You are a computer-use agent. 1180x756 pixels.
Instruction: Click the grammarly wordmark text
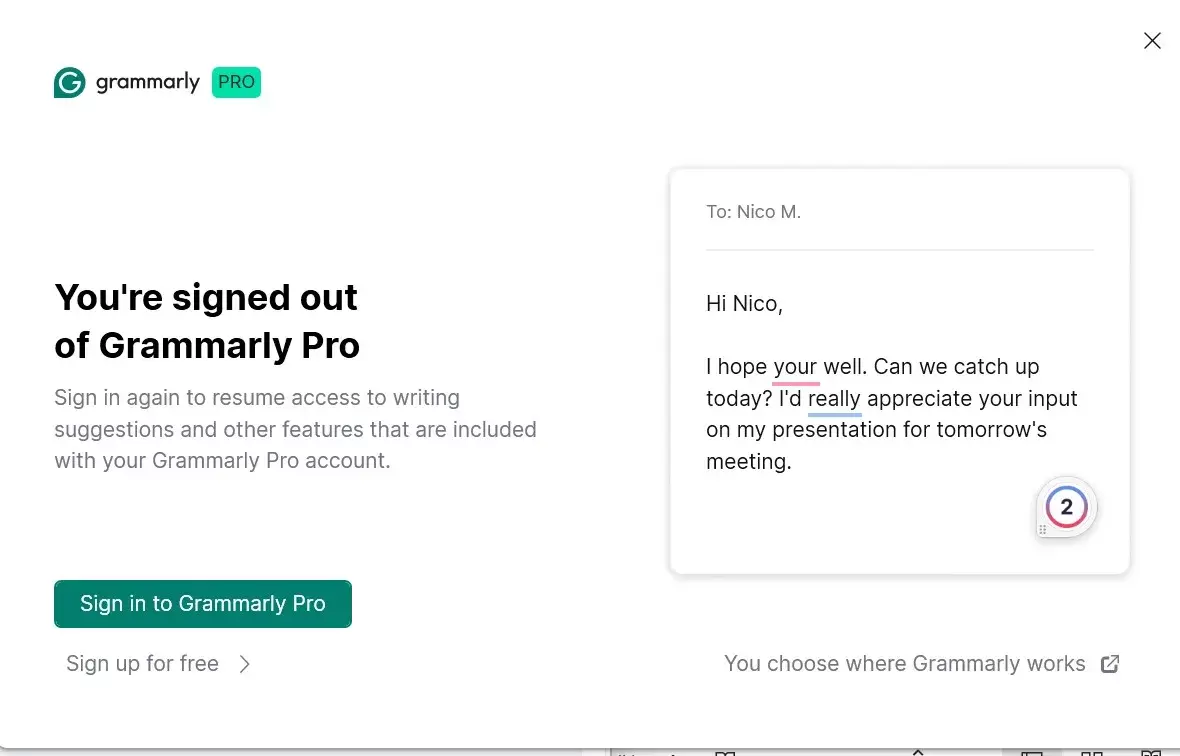148,83
